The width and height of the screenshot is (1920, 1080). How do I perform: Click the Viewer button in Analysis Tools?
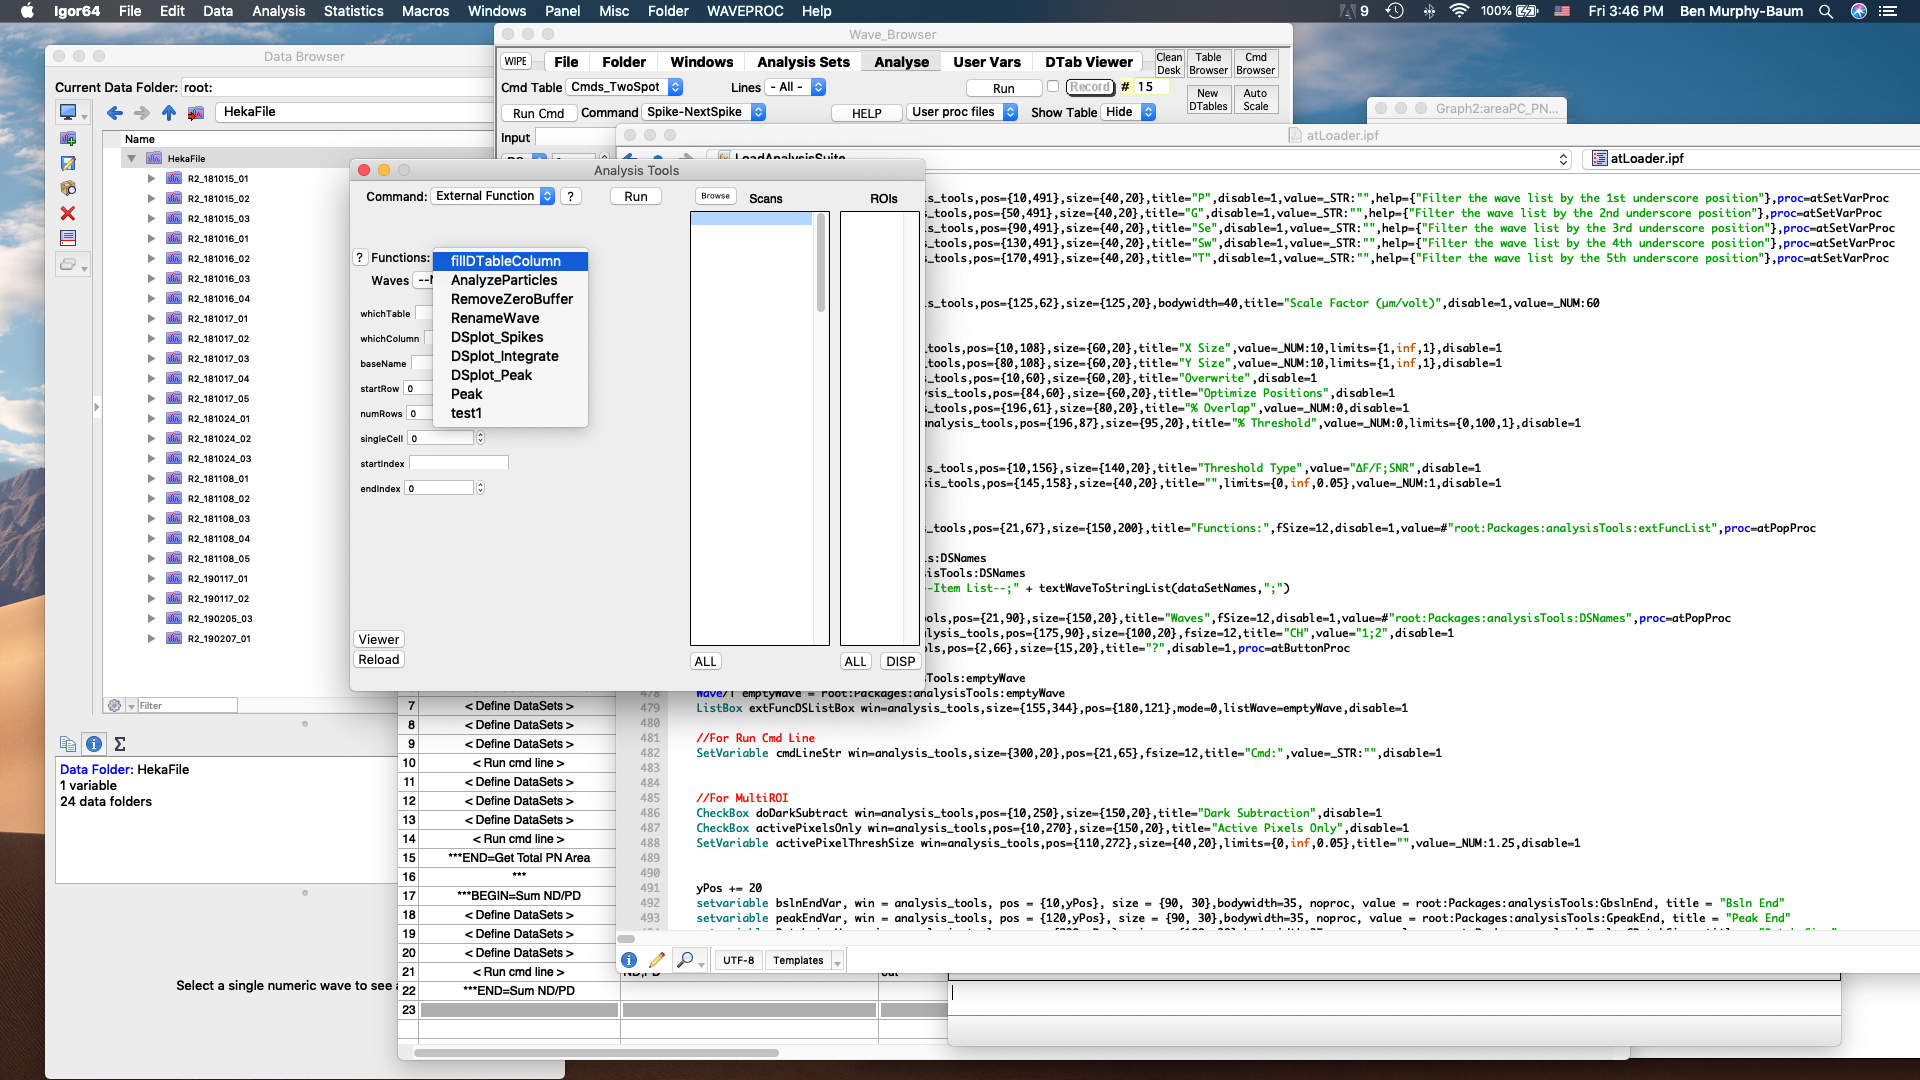pyautogui.click(x=379, y=640)
